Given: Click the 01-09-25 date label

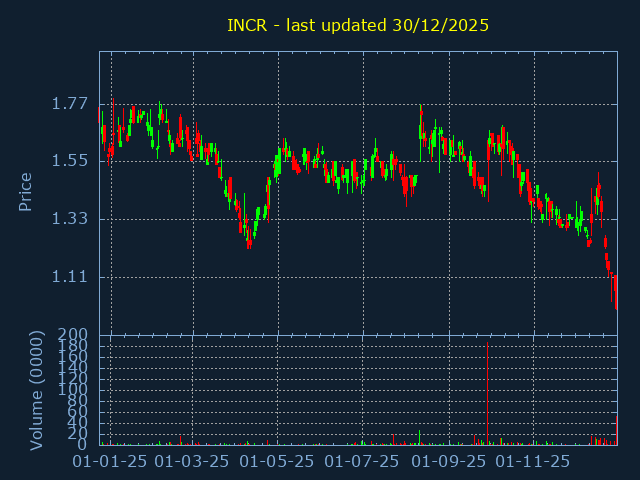Looking at the screenshot, I should [x=447, y=462].
